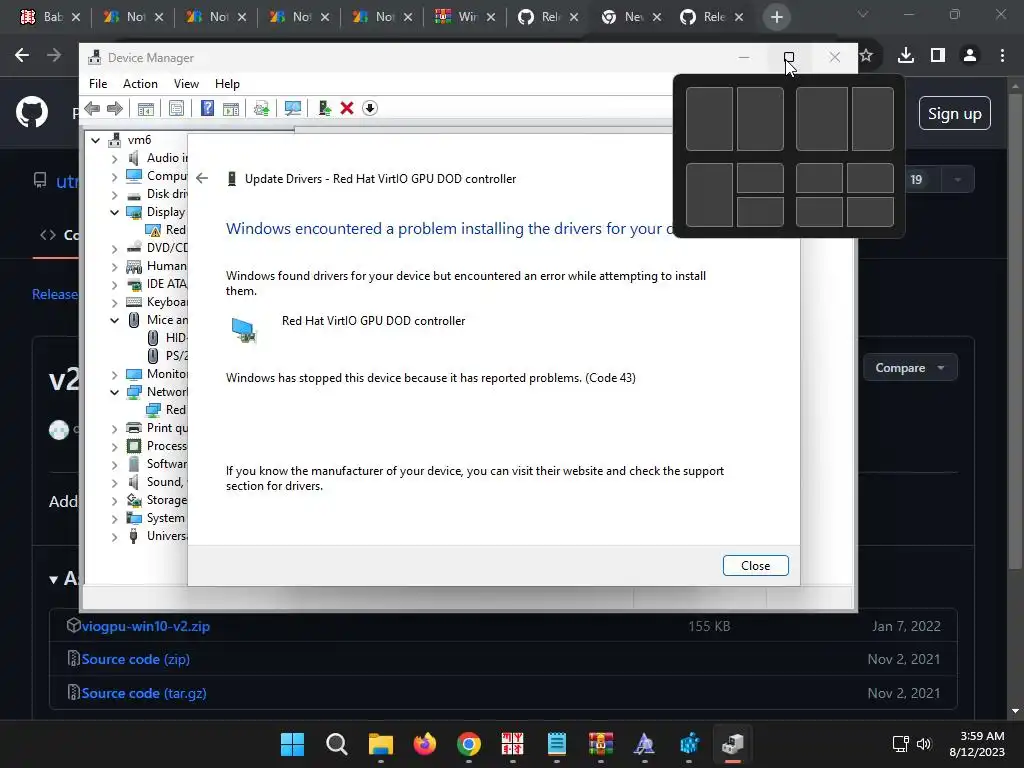Click the Disable device down-arrow icon
This screenshot has width=1024, height=768.
(370, 108)
